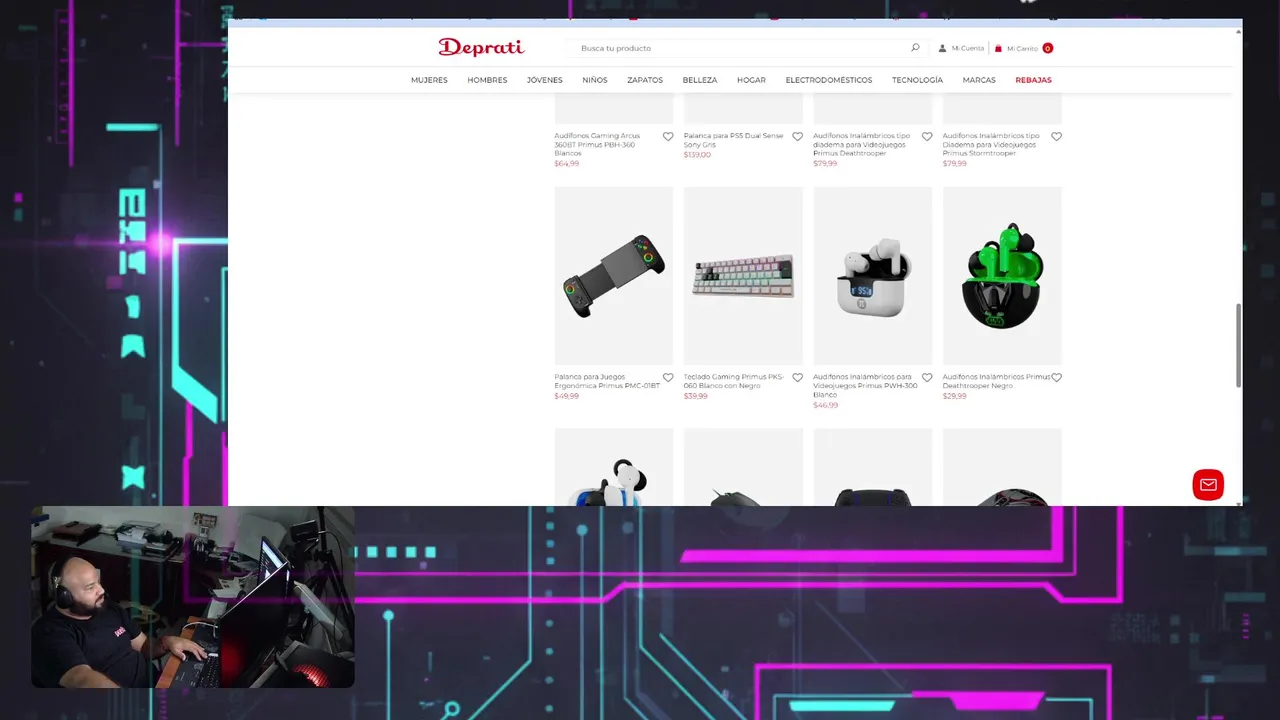The image size is (1280, 720).
Task: Open the JÓVENES menu
Action: click(544, 80)
